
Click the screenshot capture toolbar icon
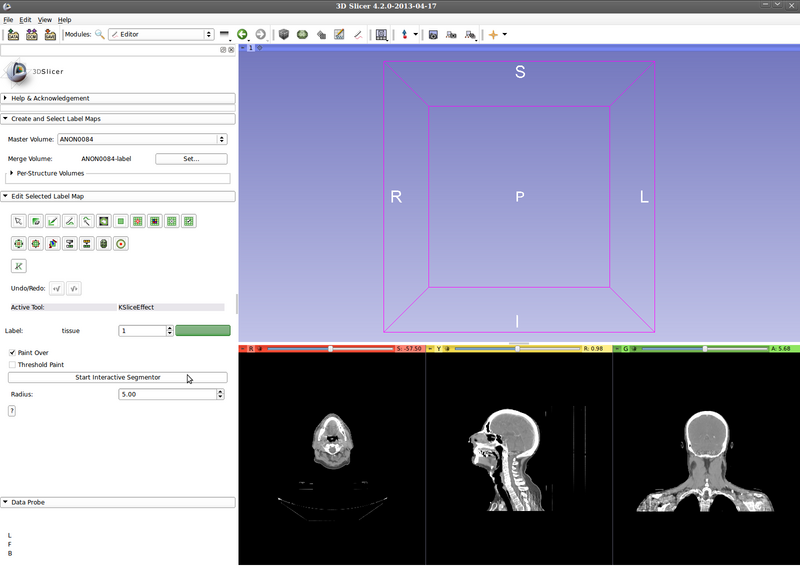tap(433, 34)
